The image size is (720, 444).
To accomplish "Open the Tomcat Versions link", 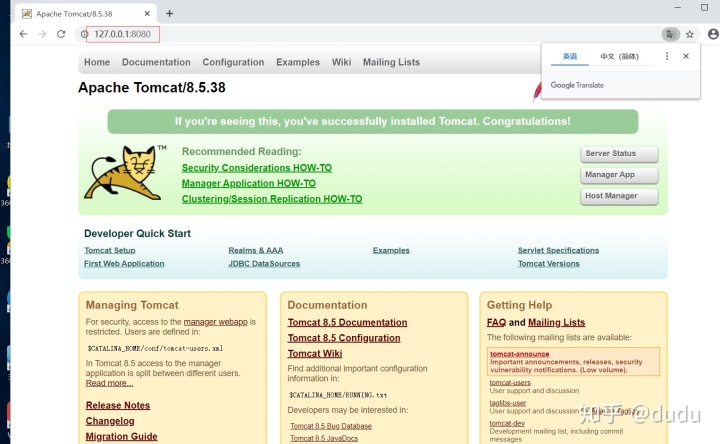I will tap(549, 264).
